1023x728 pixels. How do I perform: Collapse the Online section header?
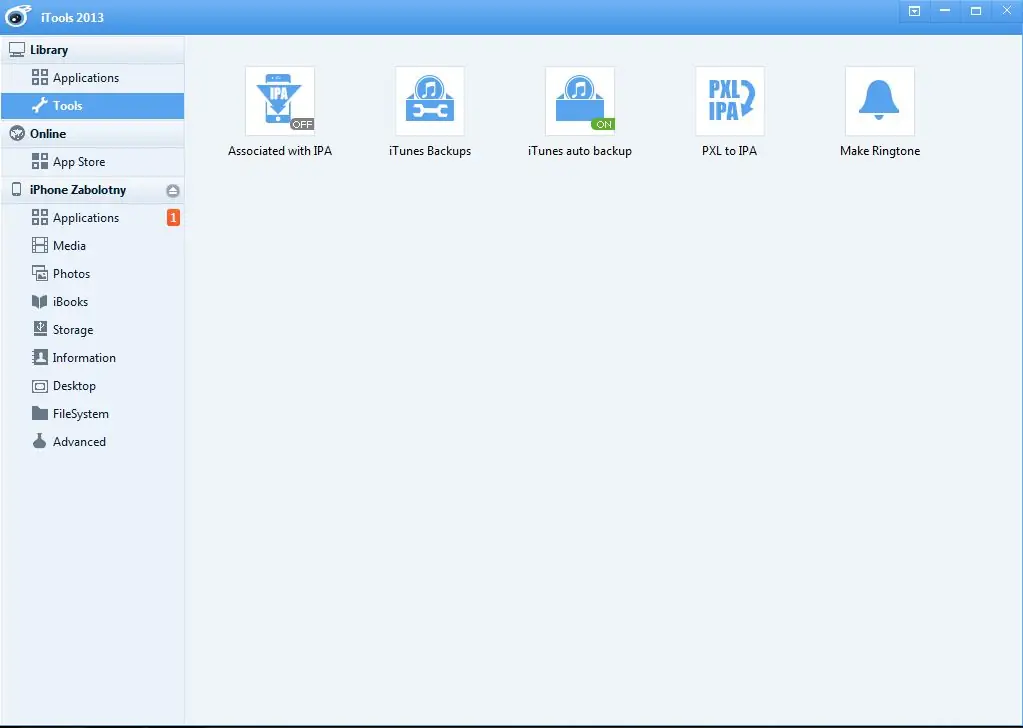coord(93,134)
